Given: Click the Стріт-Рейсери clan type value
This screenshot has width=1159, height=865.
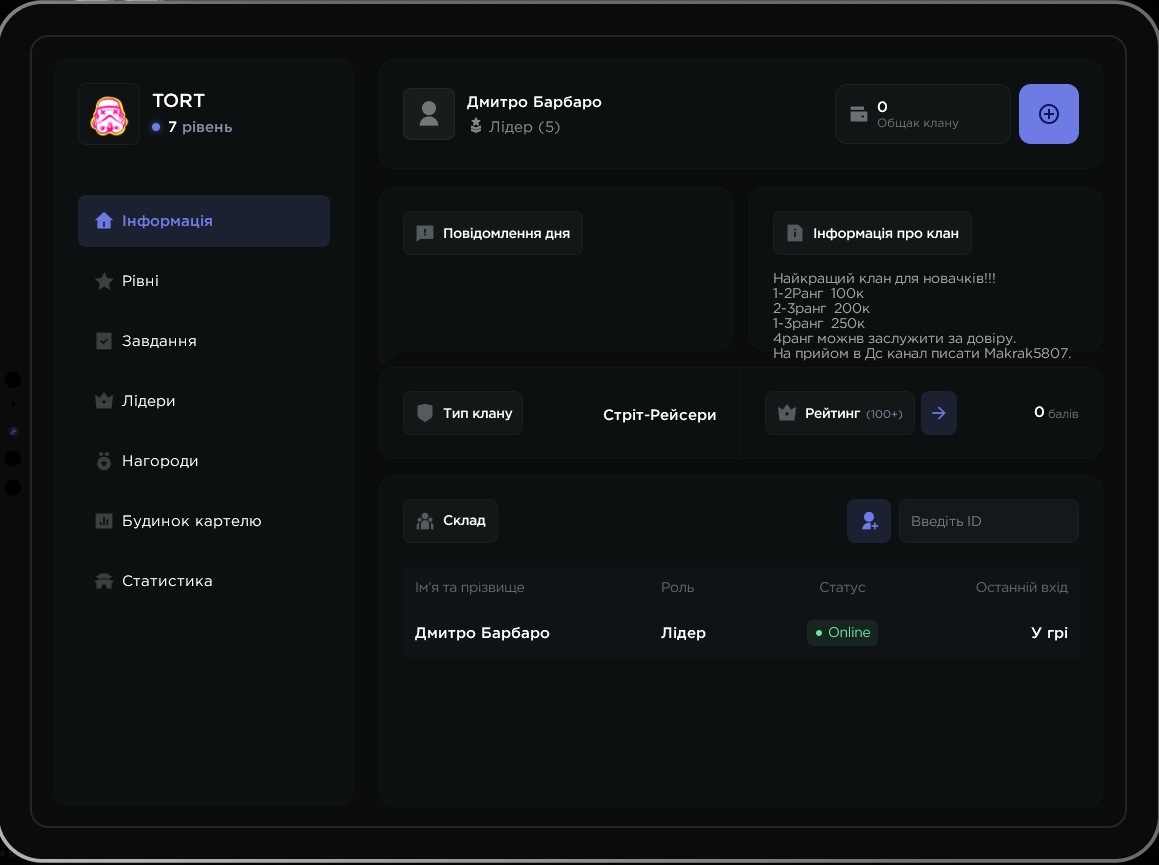Looking at the screenshot, I should coord(659,415).
